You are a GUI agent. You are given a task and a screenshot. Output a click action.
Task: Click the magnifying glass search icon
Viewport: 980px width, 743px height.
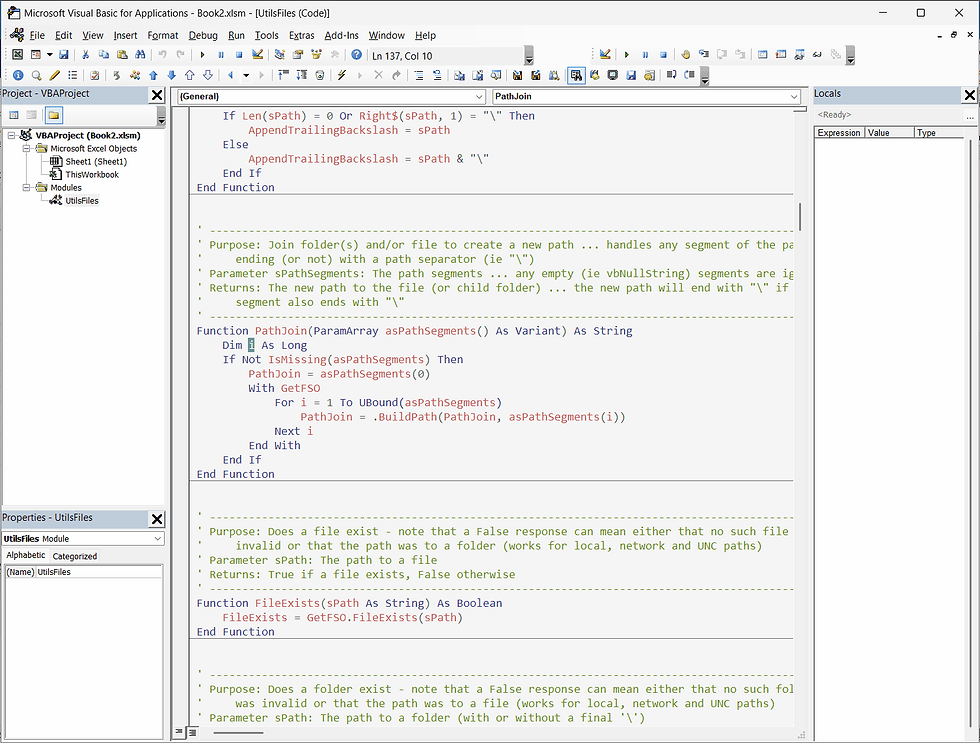[36, 75]
